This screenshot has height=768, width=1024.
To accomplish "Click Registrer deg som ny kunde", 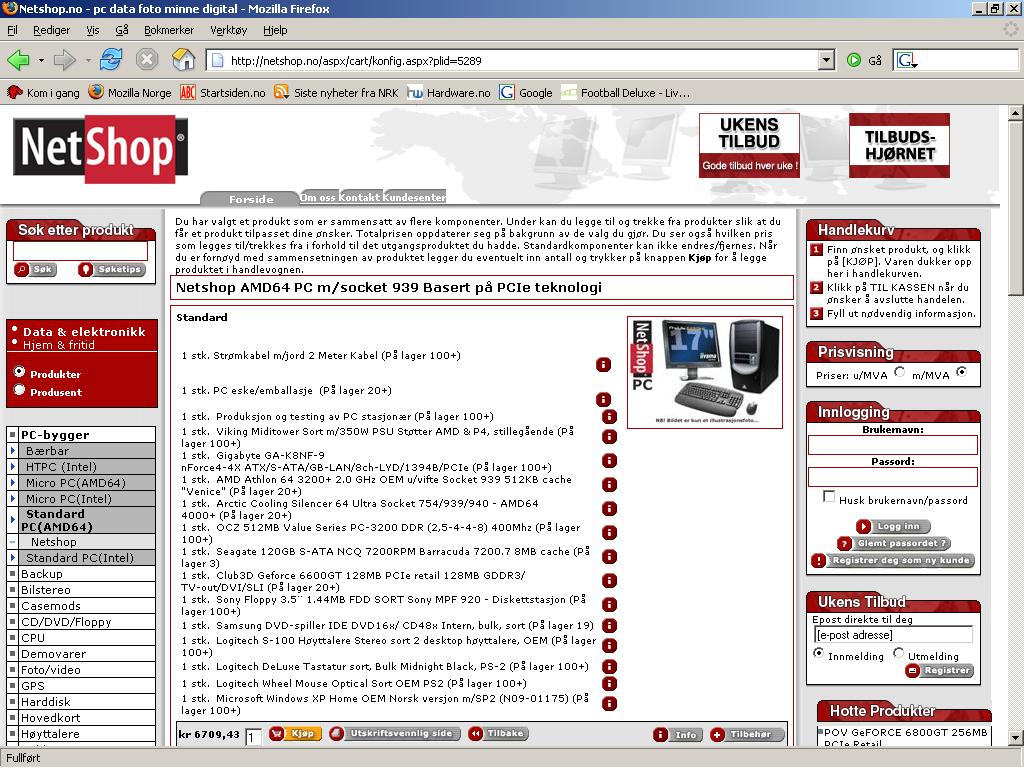I will point(893,560).
